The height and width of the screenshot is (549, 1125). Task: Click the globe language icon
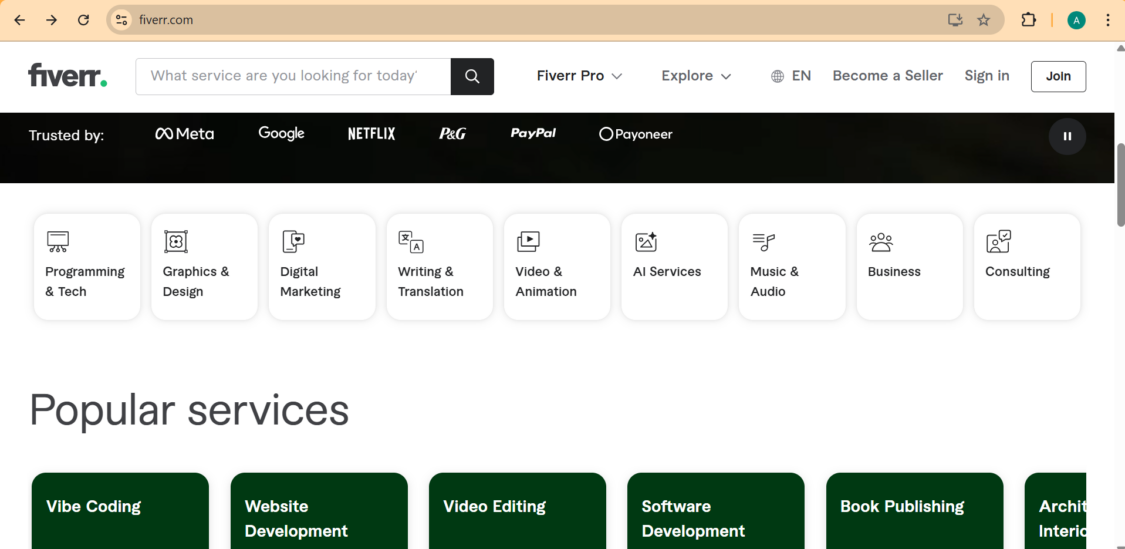coord(777,76)
